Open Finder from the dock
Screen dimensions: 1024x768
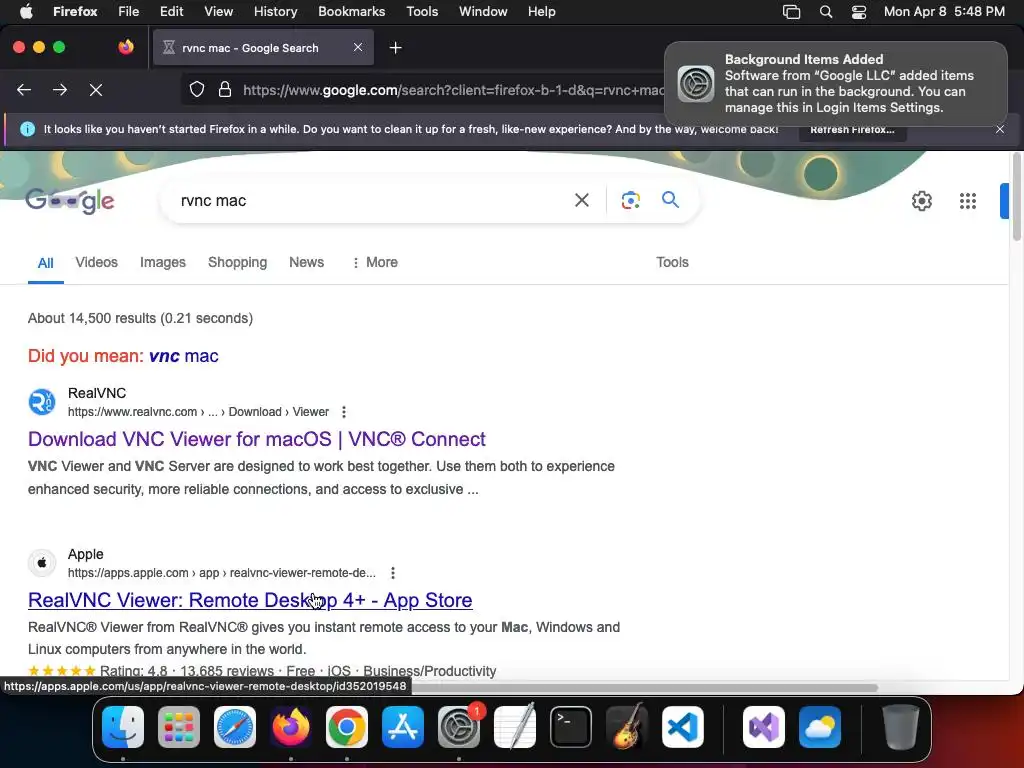pyautogui.click(x=123, y=727)
